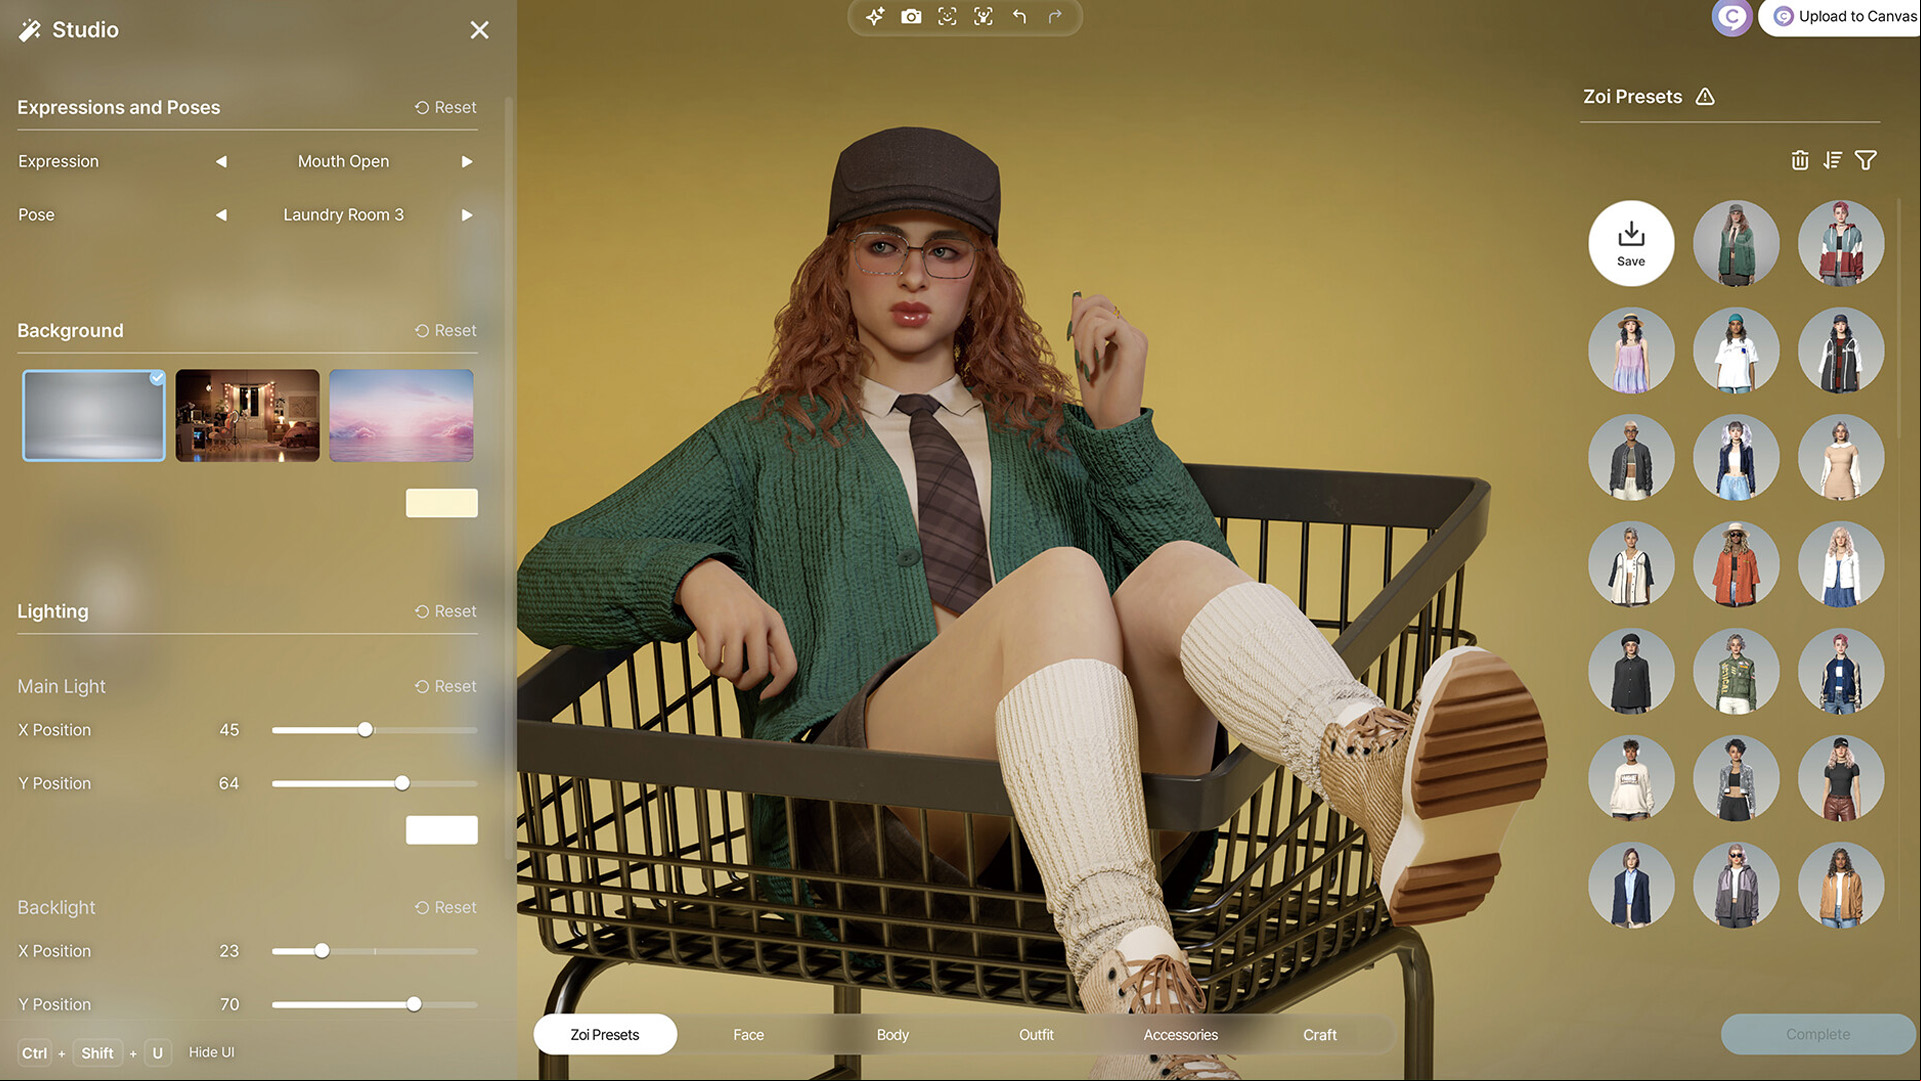Select the white sweatshirt preset
The image size is (1921, 1081).
click(x=1631, y=778)
